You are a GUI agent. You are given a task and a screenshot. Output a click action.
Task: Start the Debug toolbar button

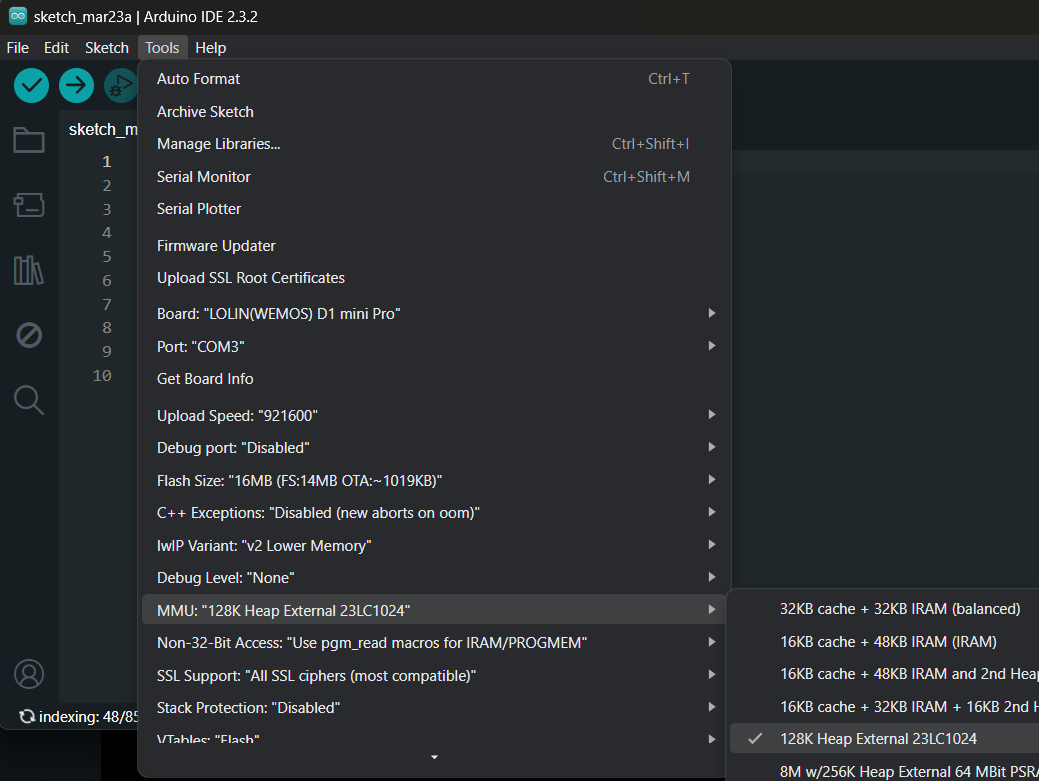click(121, 85)
